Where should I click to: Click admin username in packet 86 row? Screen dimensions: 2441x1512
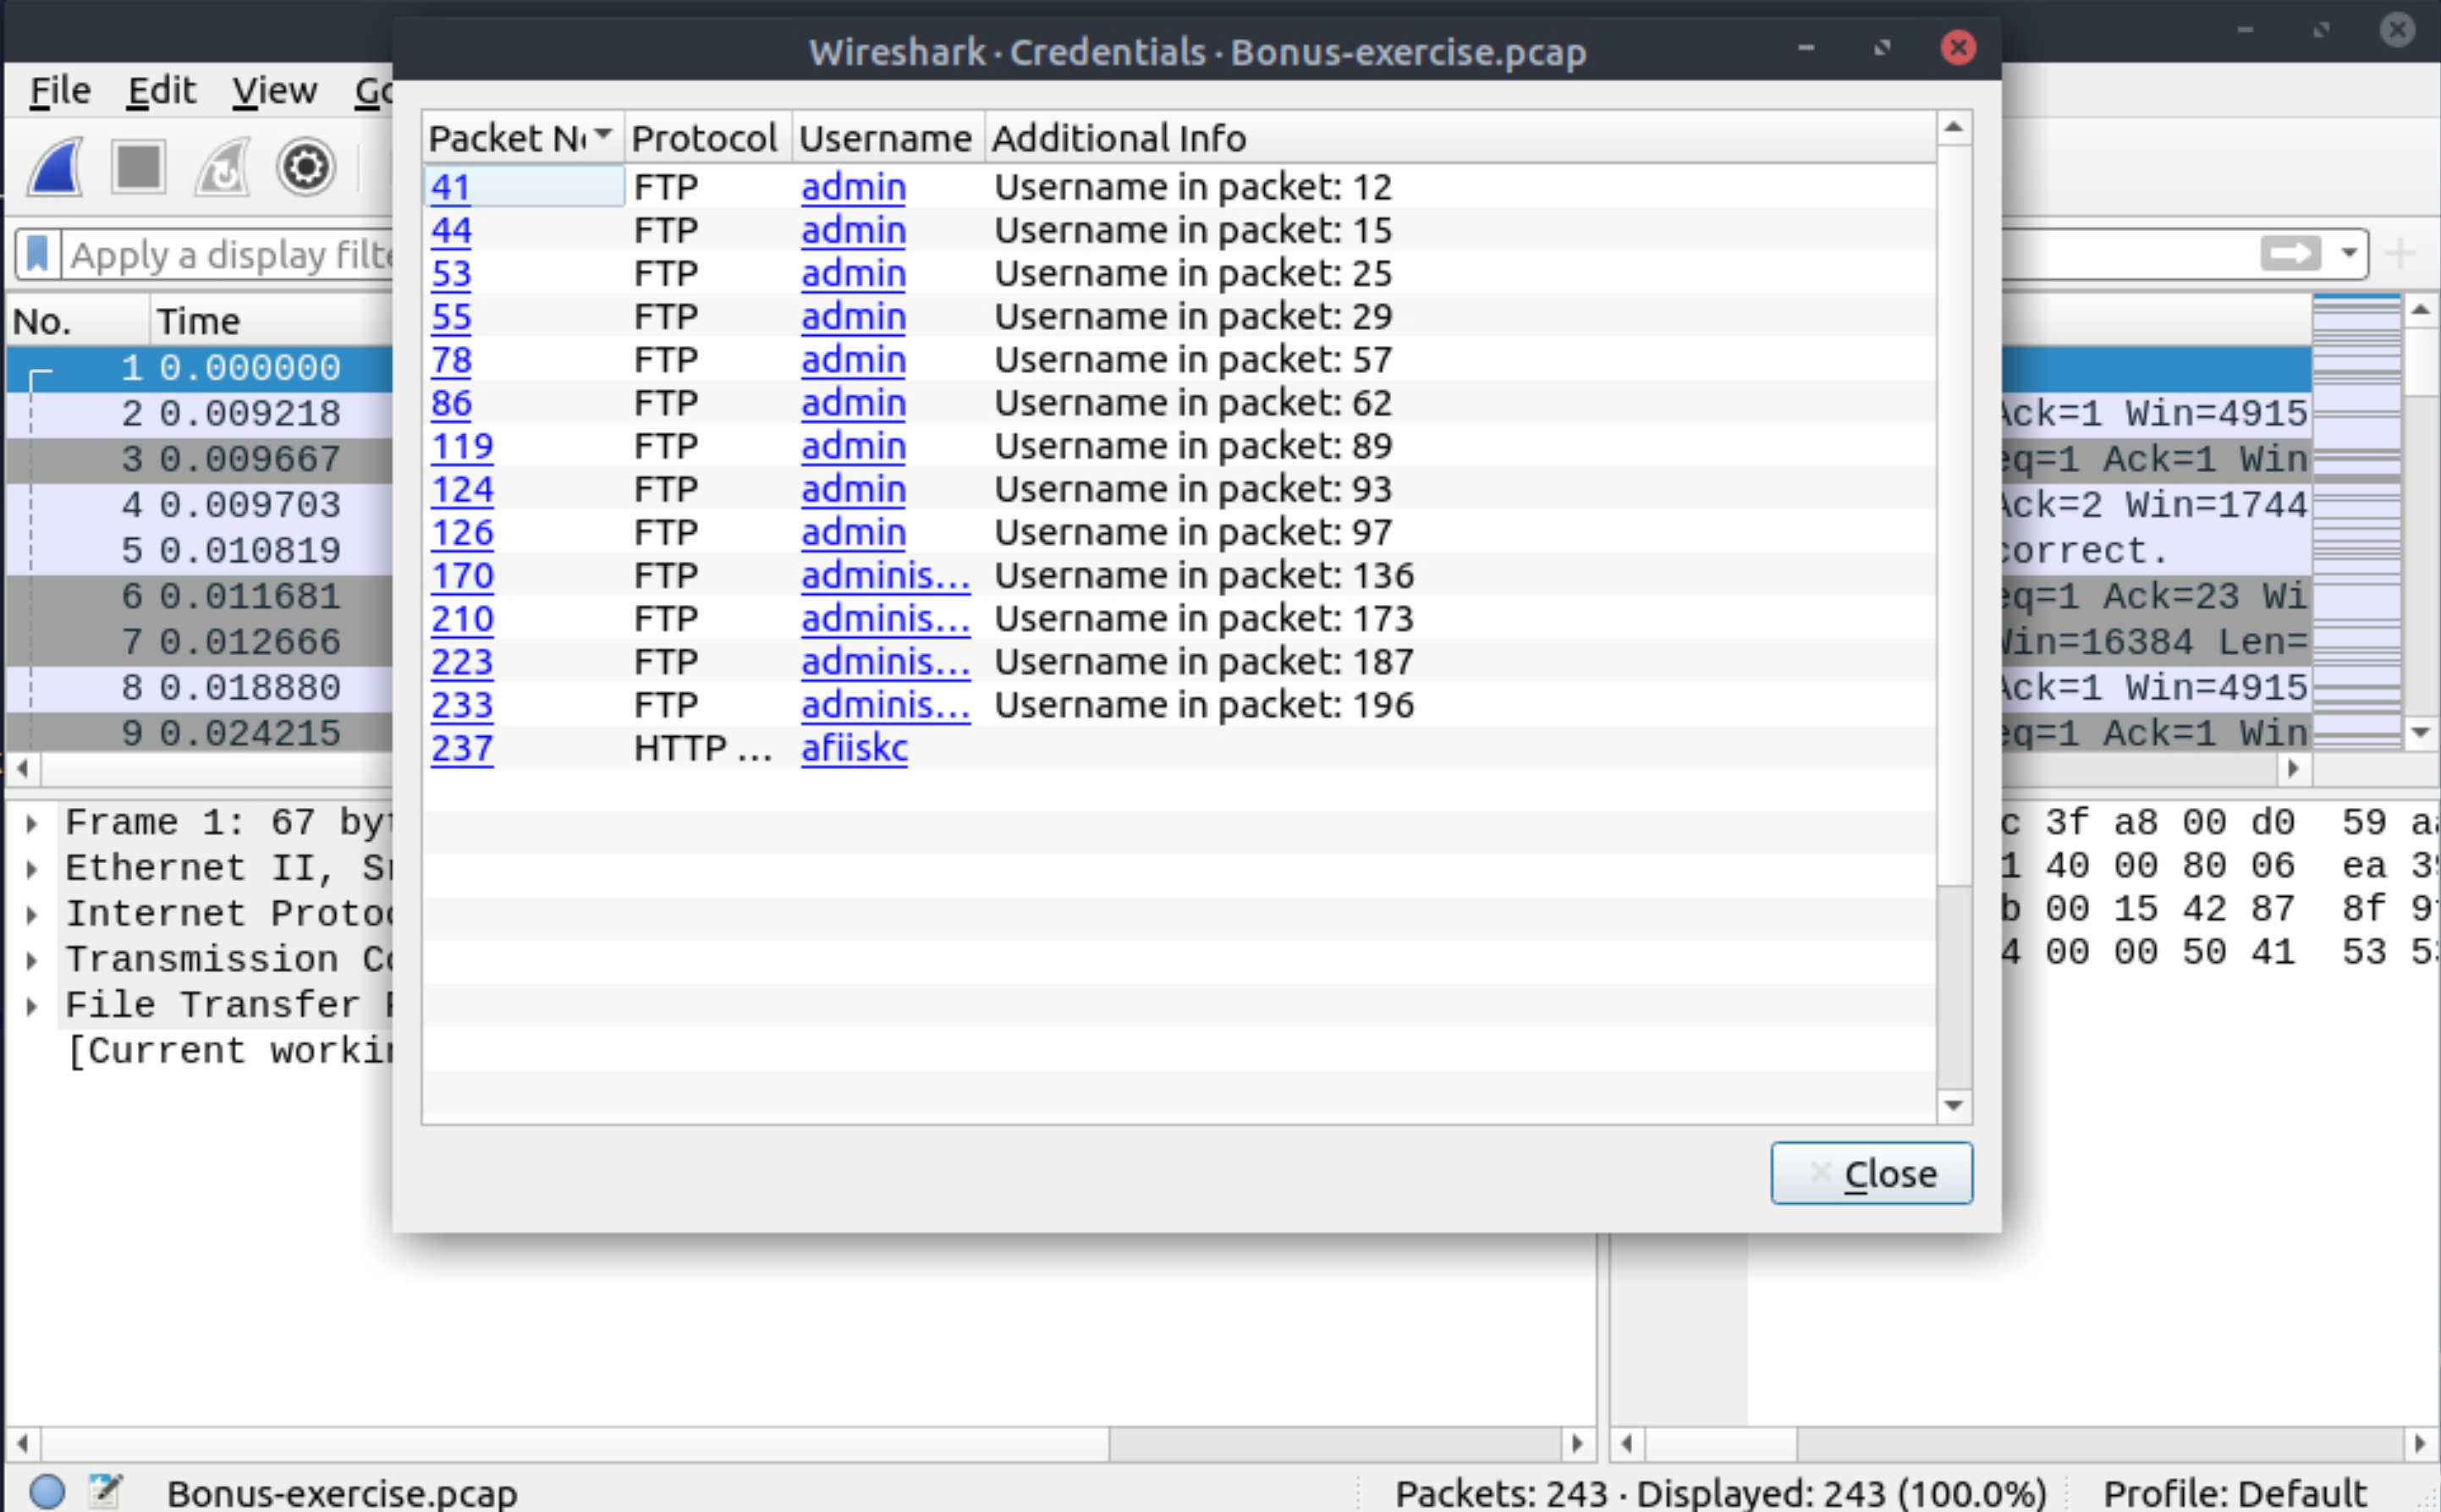tap(853, 403)
